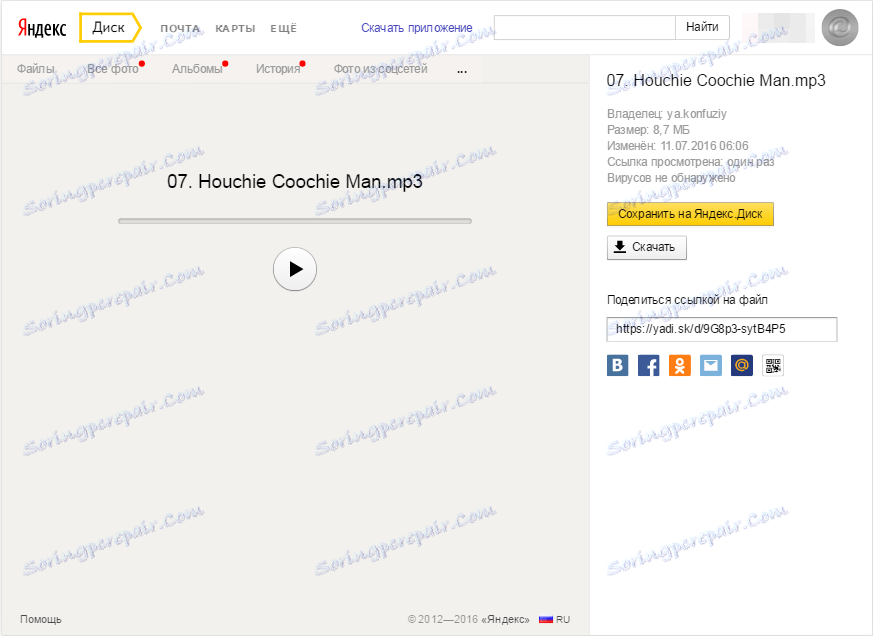Select the share link URL field
The width and height of the screenshot is (873, 636).
point(722,329)
